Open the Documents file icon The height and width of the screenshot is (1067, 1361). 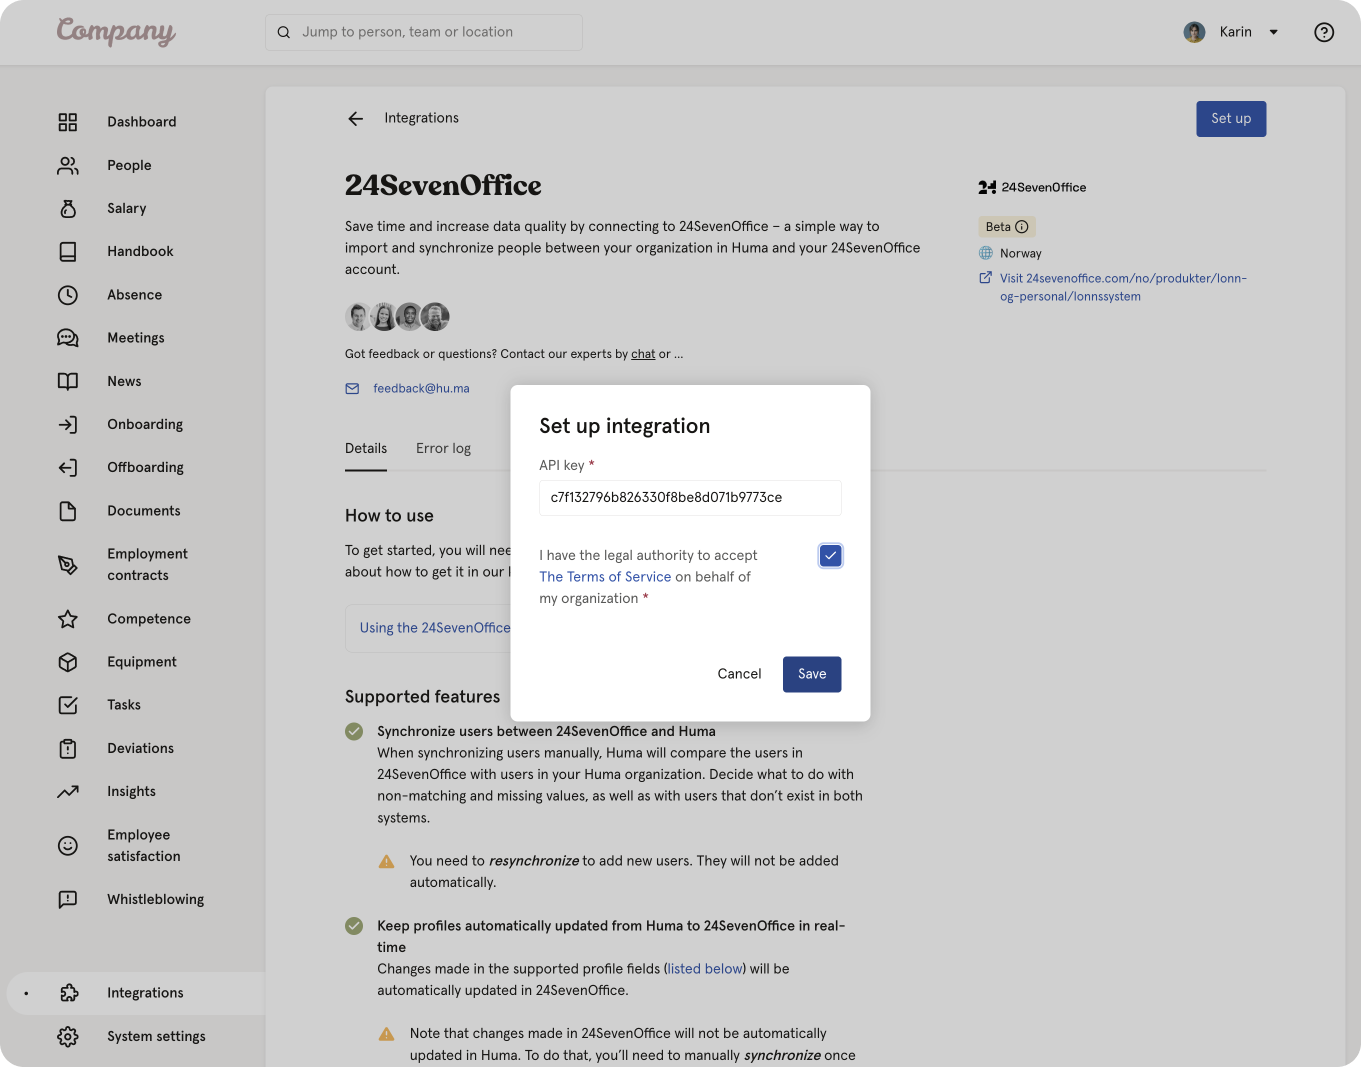click(68, 511)
